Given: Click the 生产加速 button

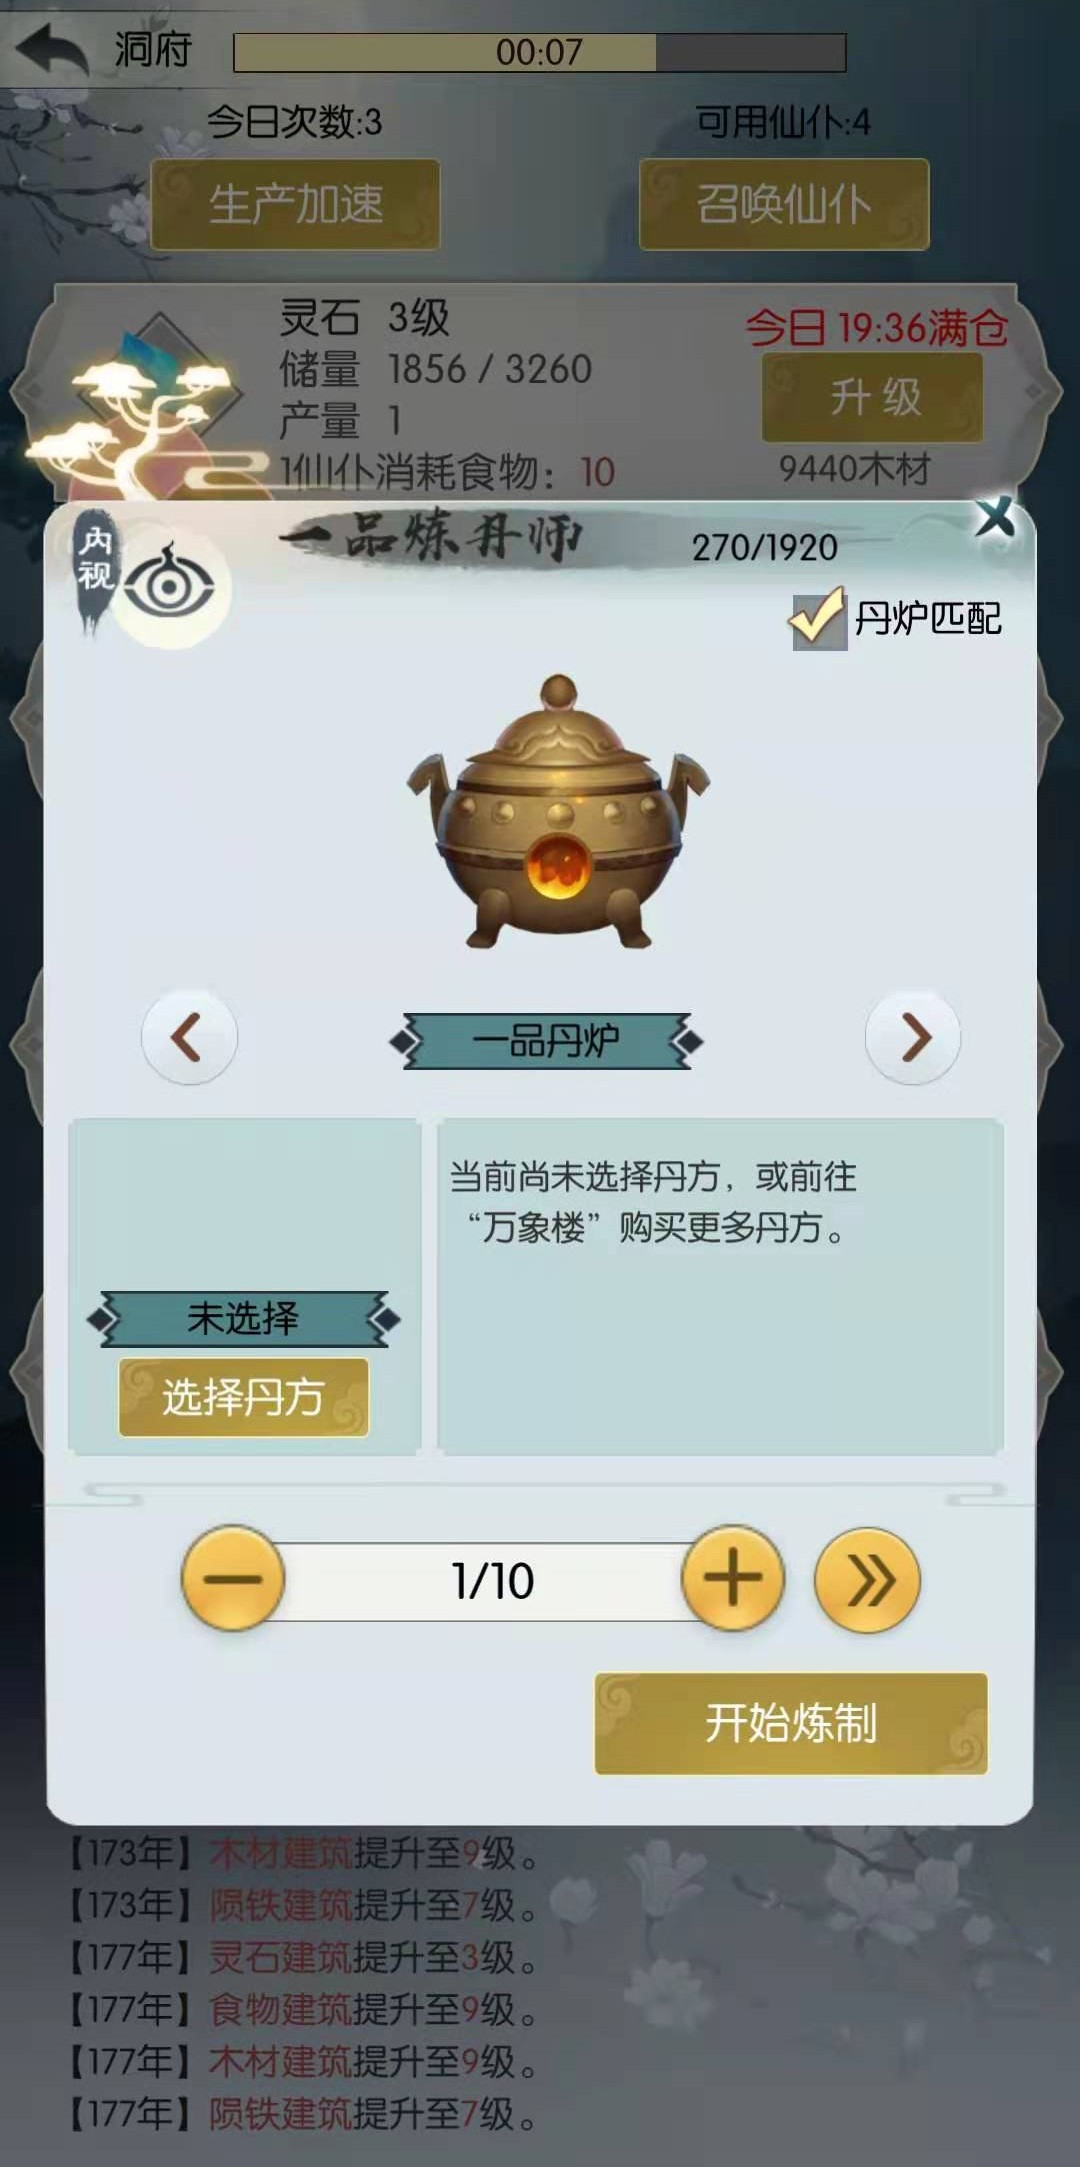Looking at the screenshot, I should coord(295,204).
